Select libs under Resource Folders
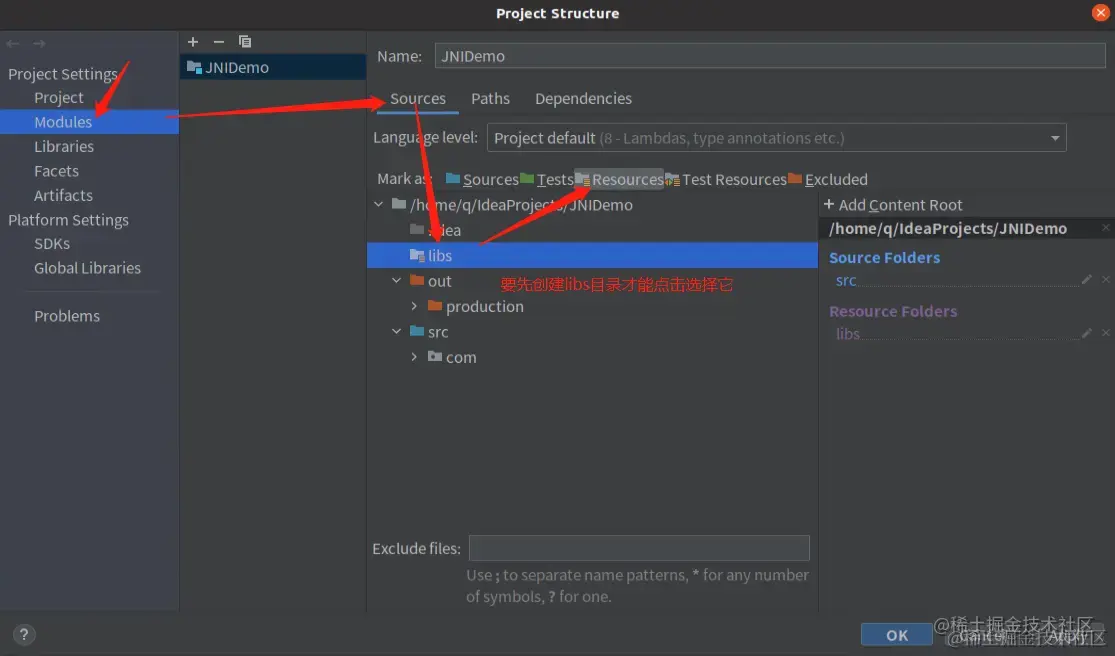 848,333
